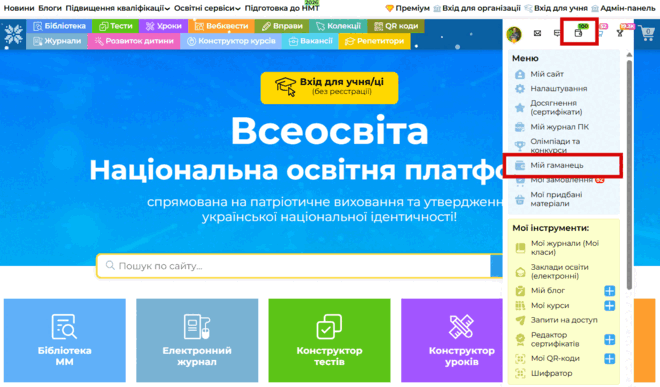660x387 pixels.
Task: Open the Вебквести tab
Action: (221, 26)
